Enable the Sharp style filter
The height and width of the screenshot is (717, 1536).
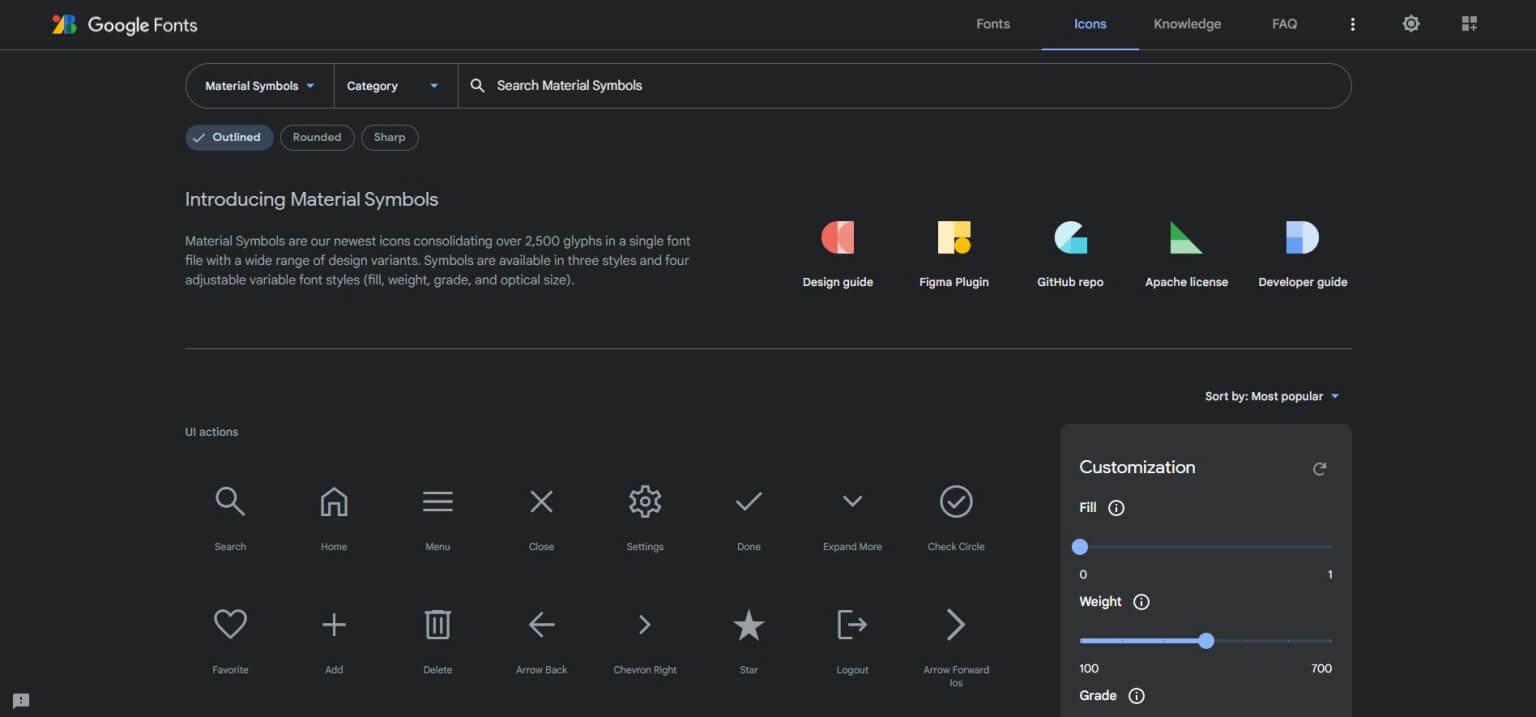point(390,137)
